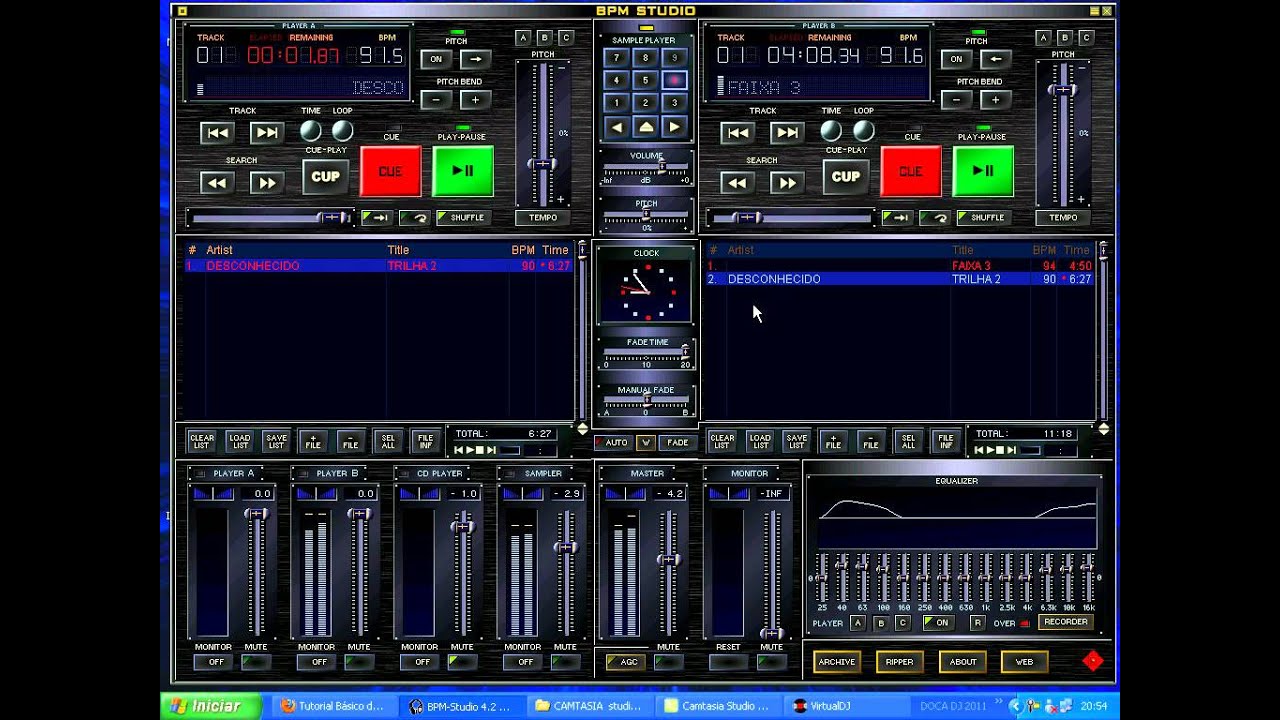Select equalizer player B

tap(880, 622)
